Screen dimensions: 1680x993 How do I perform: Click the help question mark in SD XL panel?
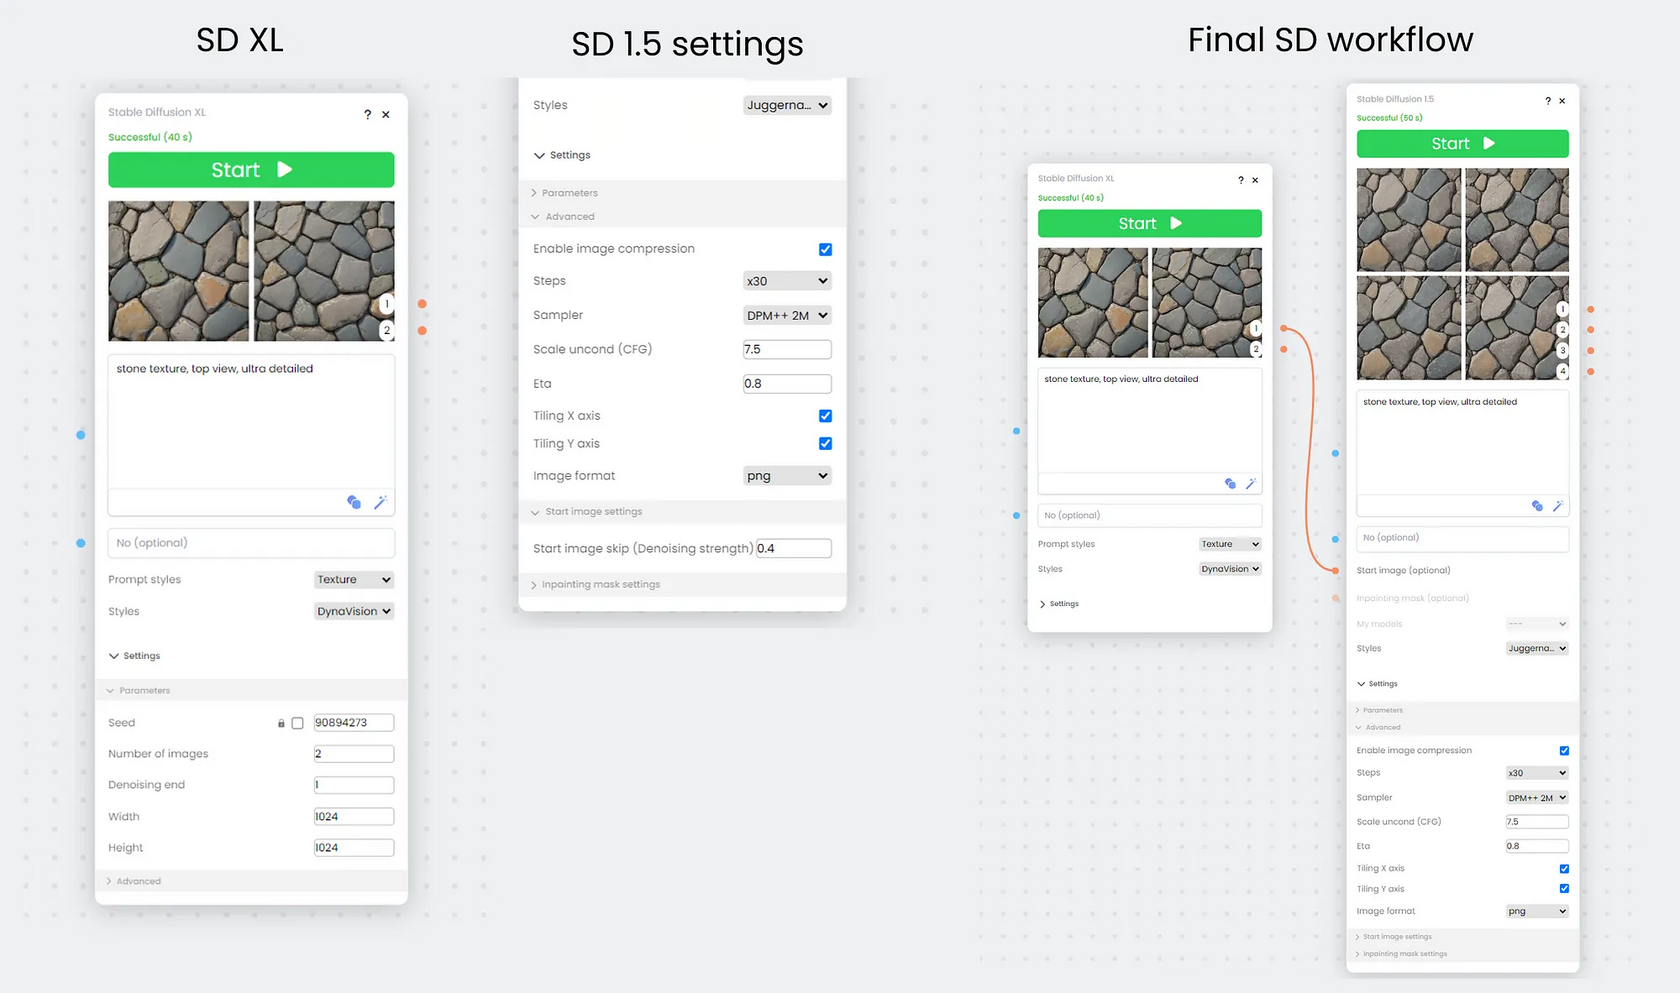coord(368,115)
